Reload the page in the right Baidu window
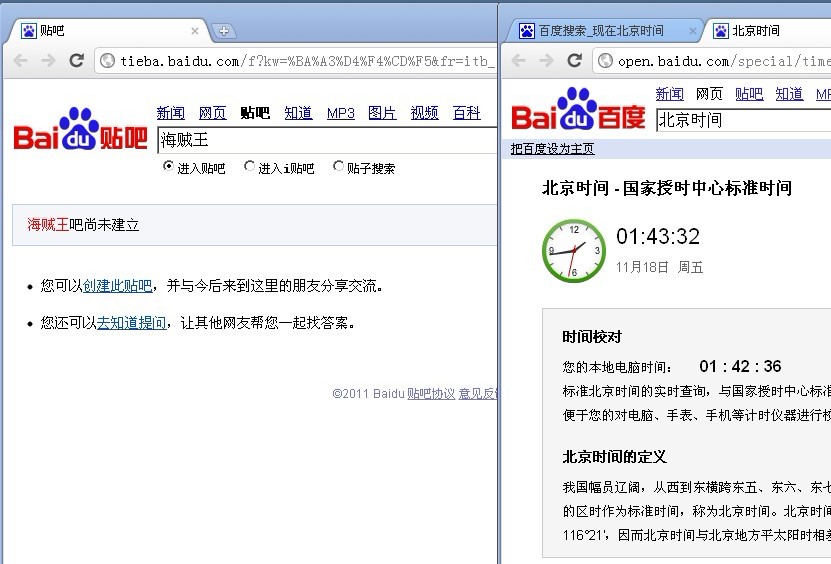 pos(575,60)
